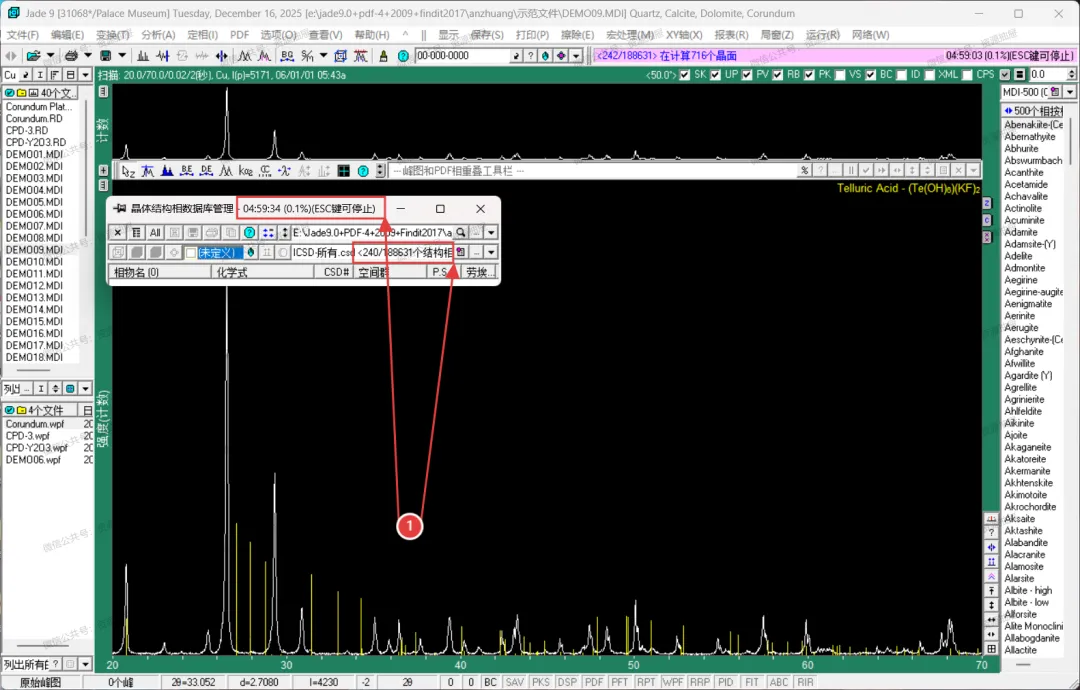1080x690 pixels.
Task: Click the PDF number input field 00-000-0000
Action: pyautogui.click(x=462, y=56)
